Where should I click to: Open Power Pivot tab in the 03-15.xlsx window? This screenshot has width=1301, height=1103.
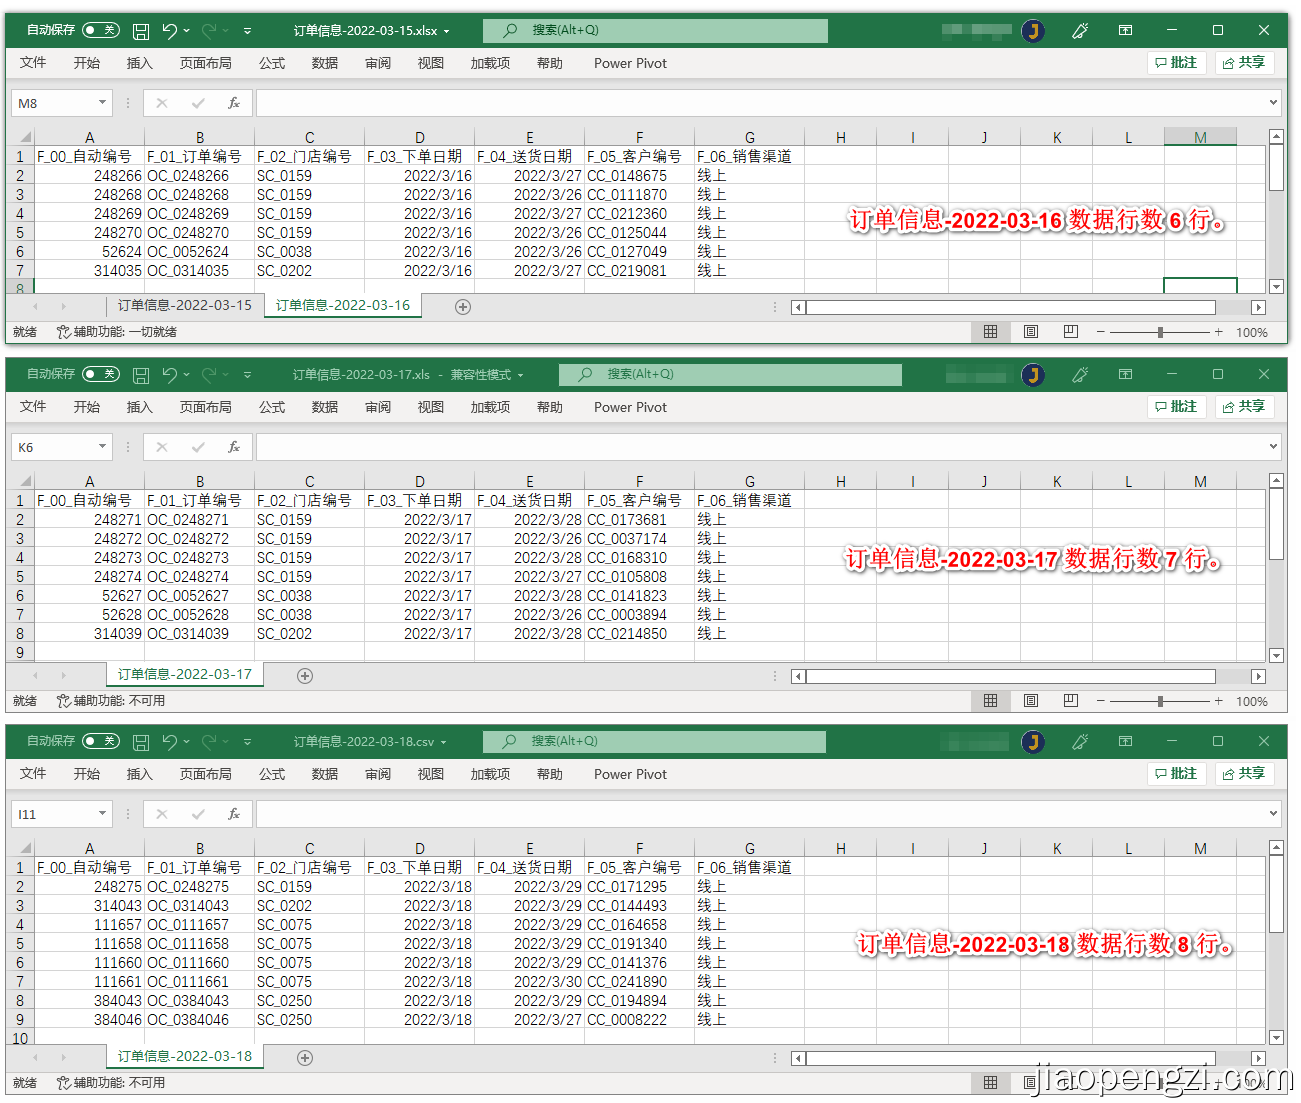(x=630, y=63)
